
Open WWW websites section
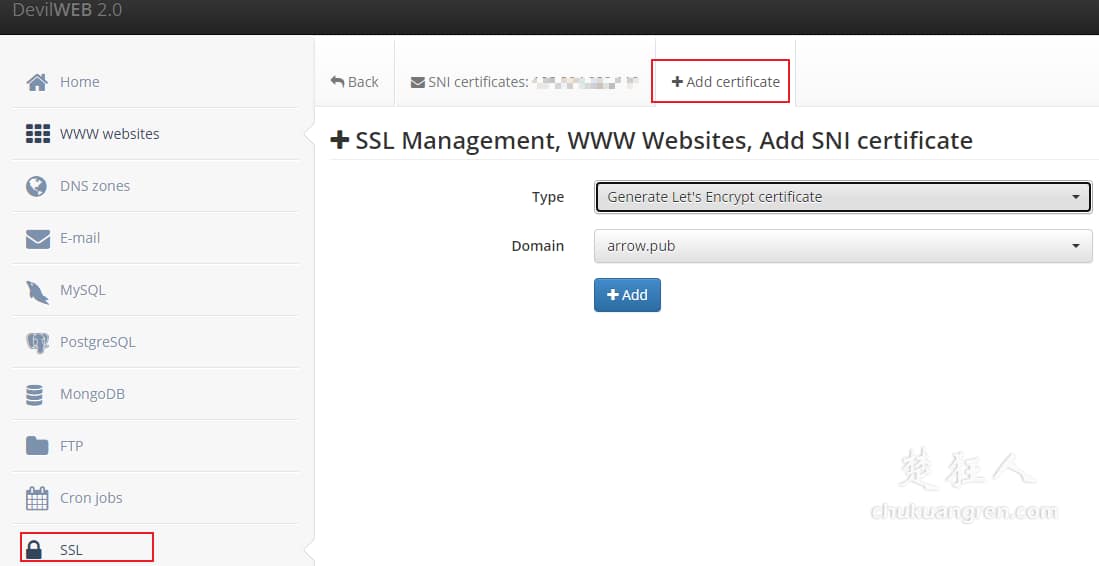point(110,134)
